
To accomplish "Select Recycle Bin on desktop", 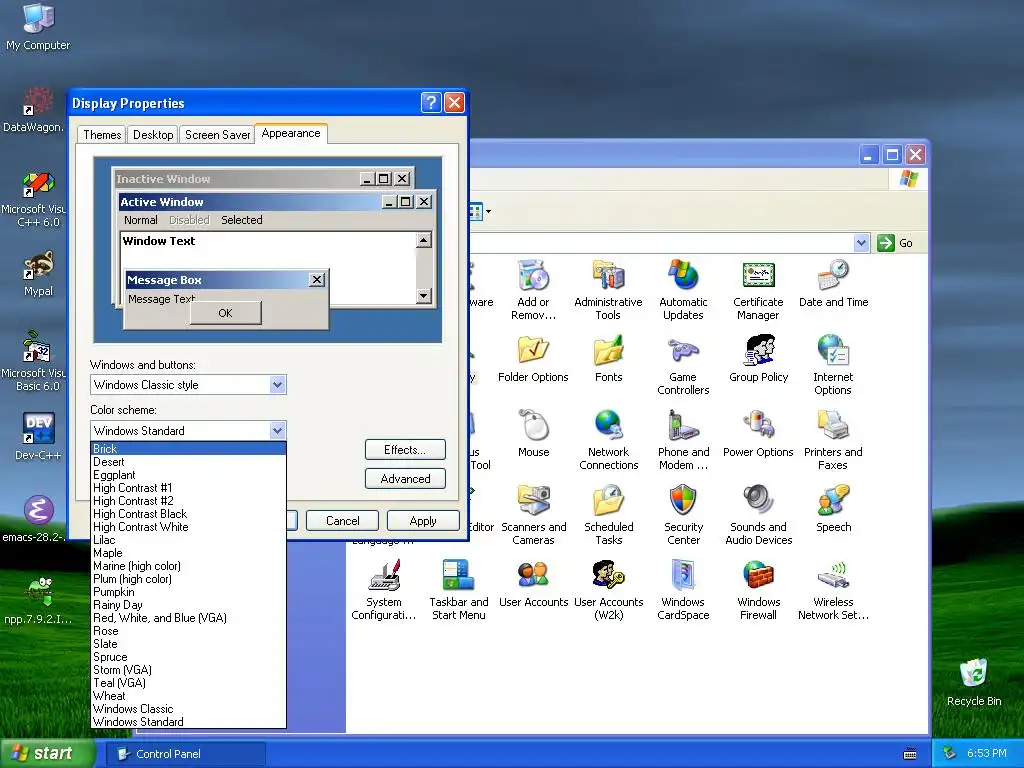I will coord(974,682).
